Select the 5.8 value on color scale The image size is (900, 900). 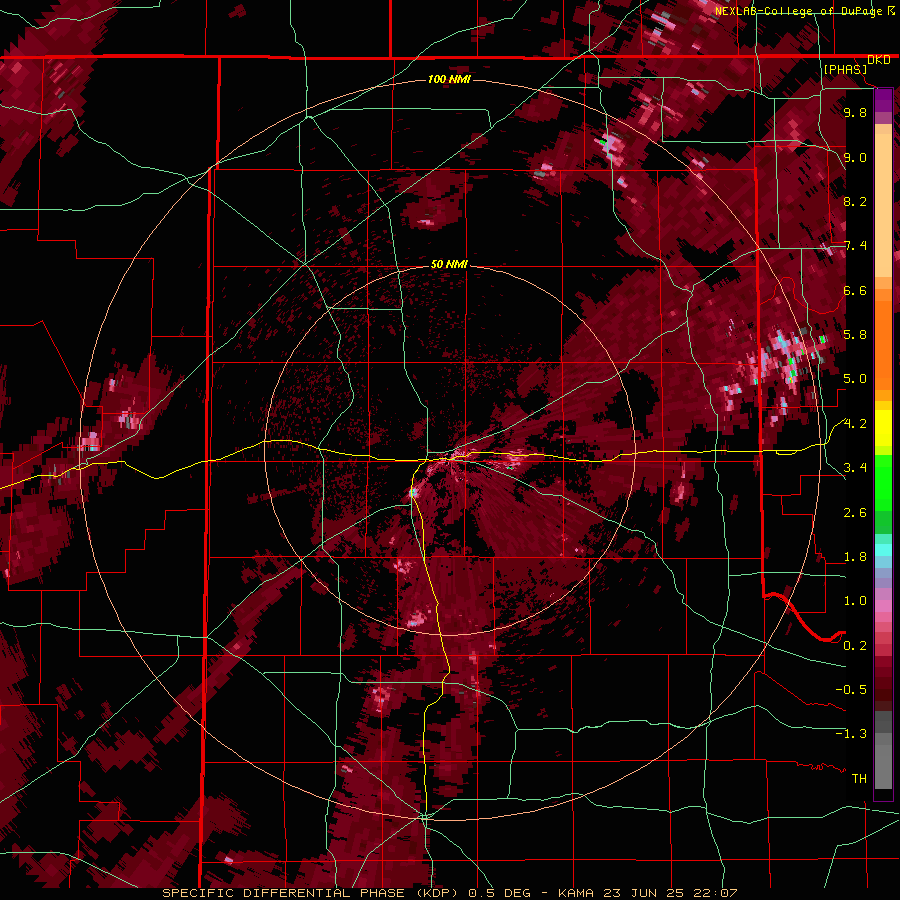point(855,335)
